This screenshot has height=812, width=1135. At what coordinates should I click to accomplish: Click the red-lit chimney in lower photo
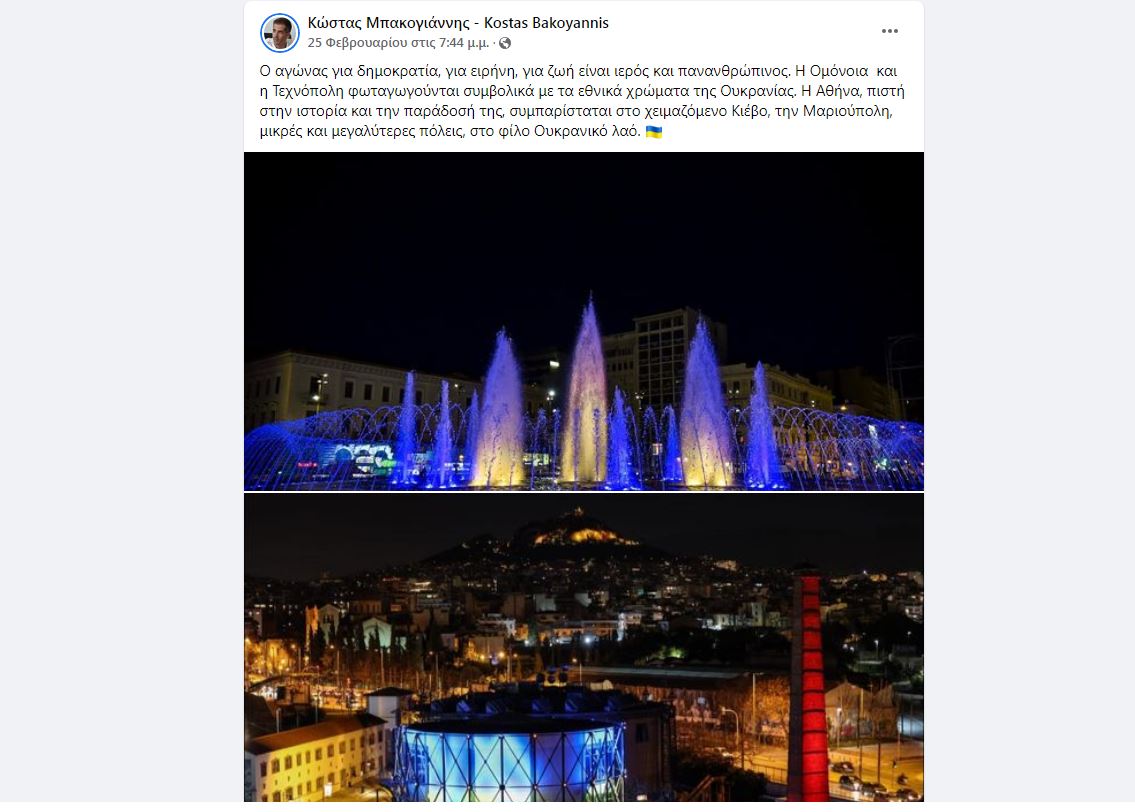tap(809, 684)
